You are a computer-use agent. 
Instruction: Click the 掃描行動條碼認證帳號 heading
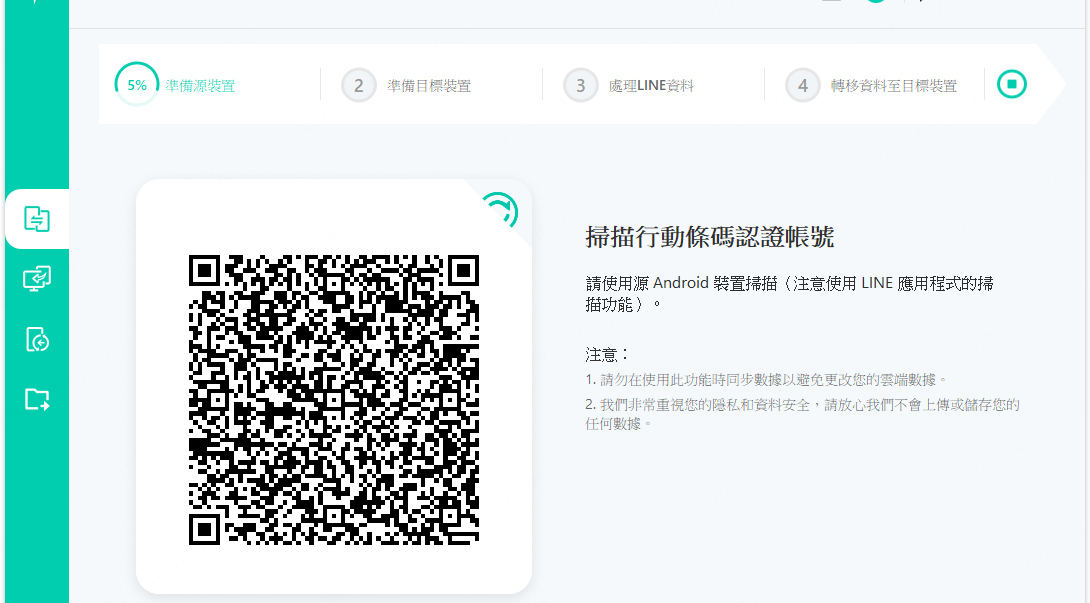709,237
